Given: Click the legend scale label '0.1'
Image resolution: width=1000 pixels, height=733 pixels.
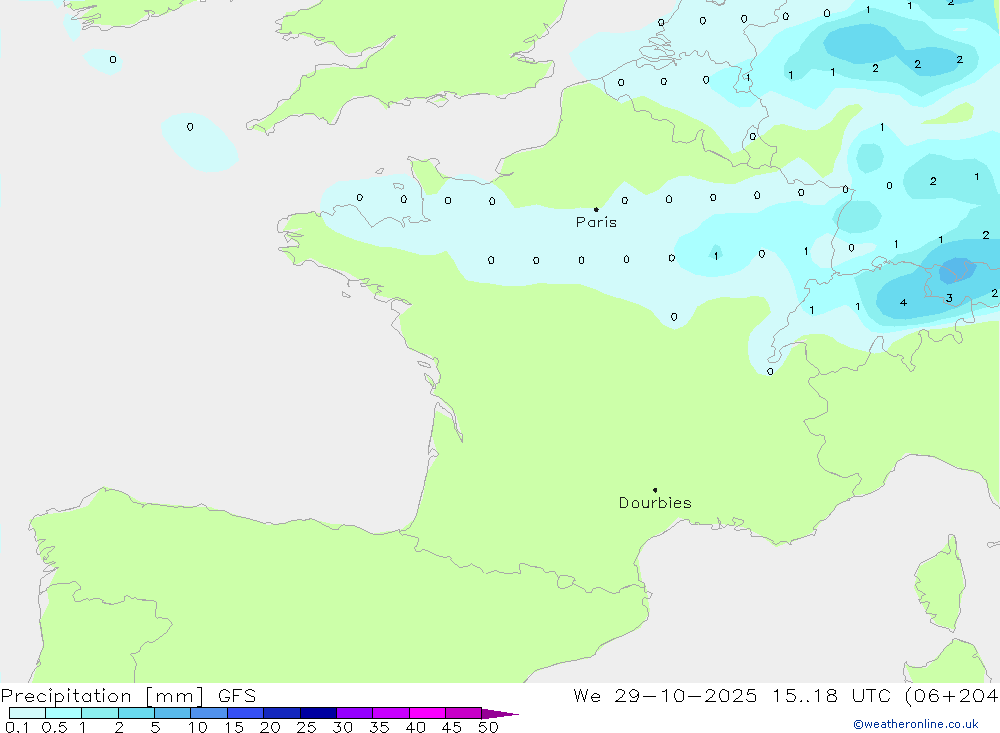Looking at the screenshot, I should point(17,727).
